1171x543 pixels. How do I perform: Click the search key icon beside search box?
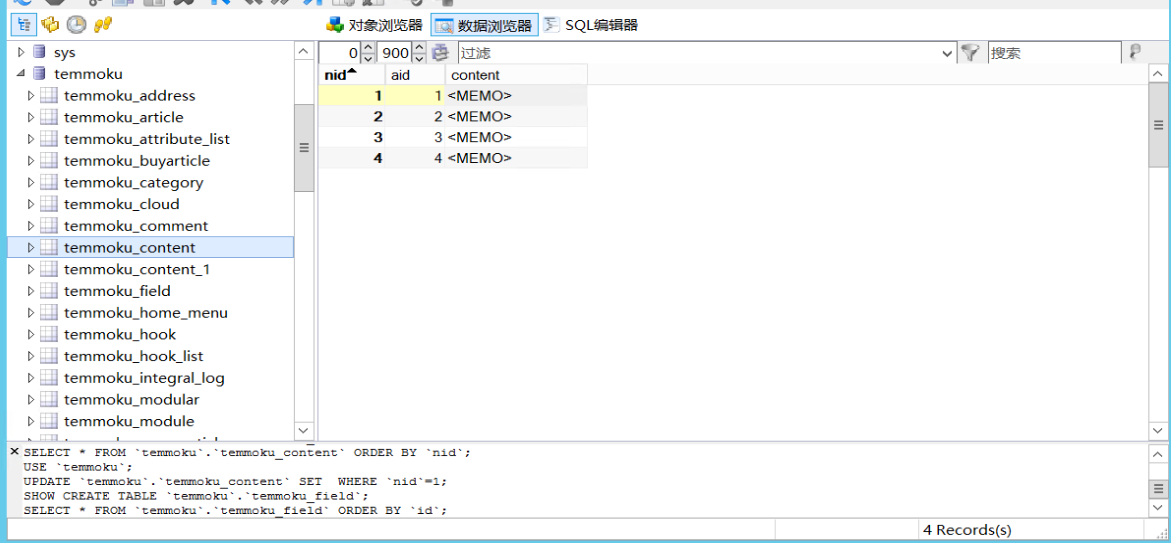[1135, 52]
